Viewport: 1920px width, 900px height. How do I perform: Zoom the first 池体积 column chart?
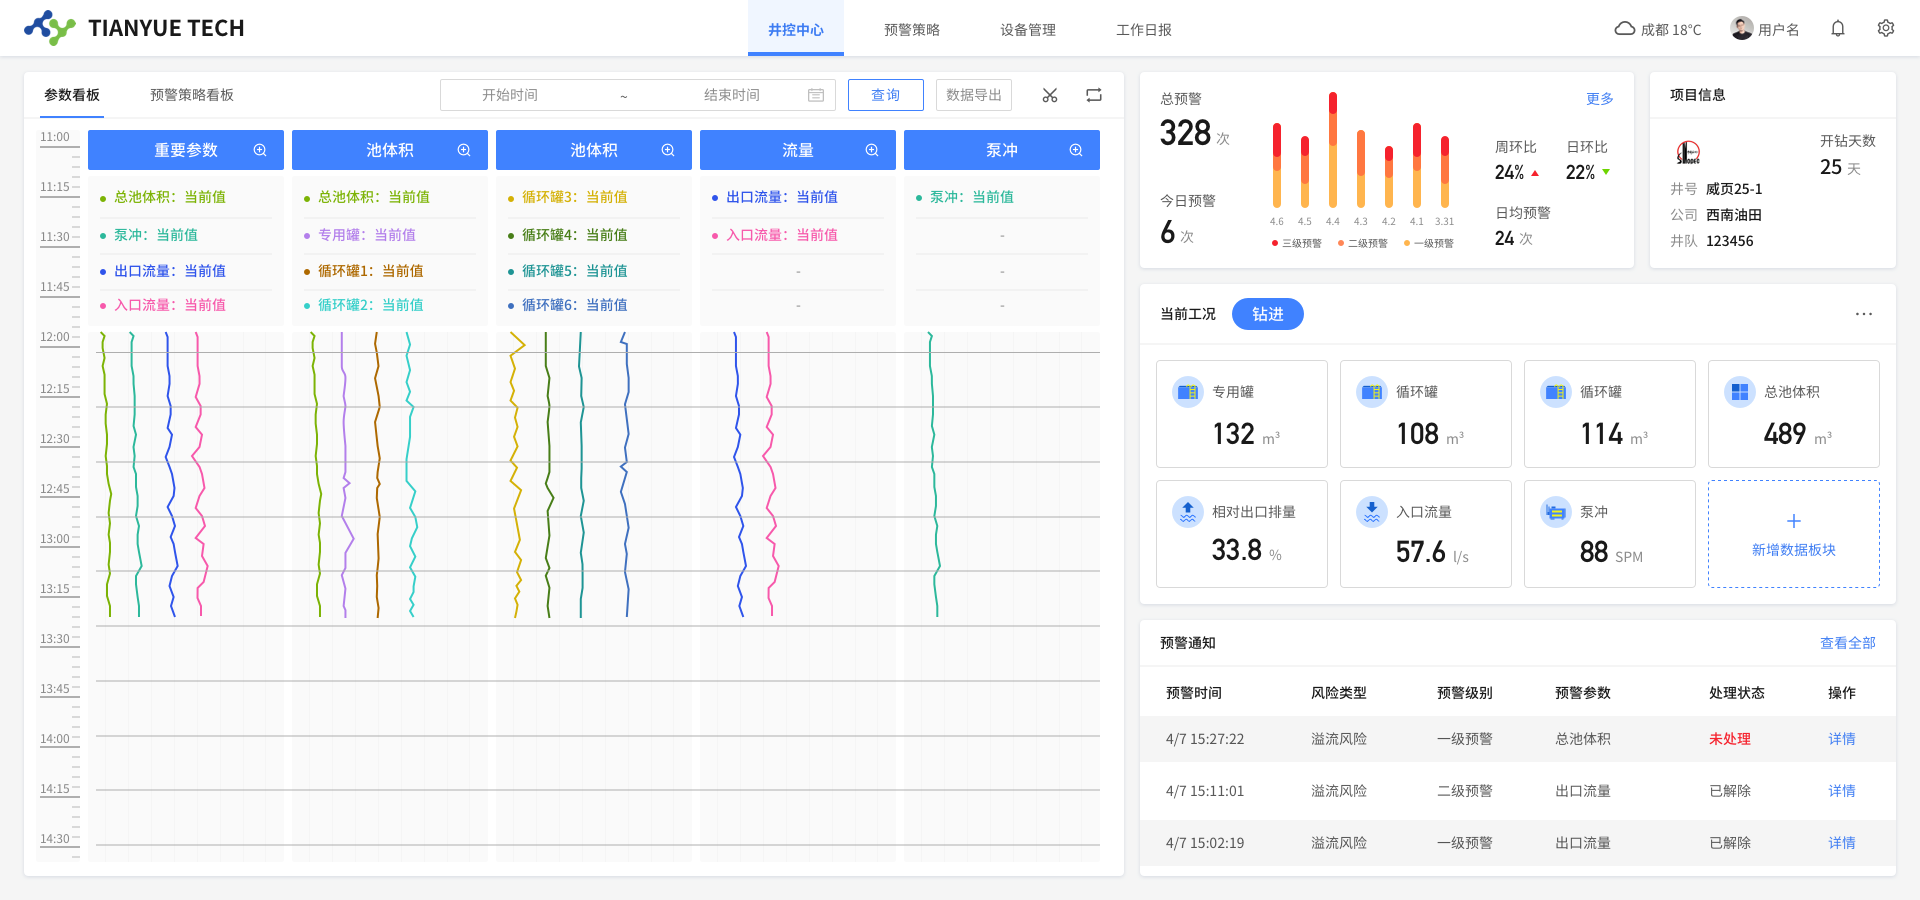(464, 150)
